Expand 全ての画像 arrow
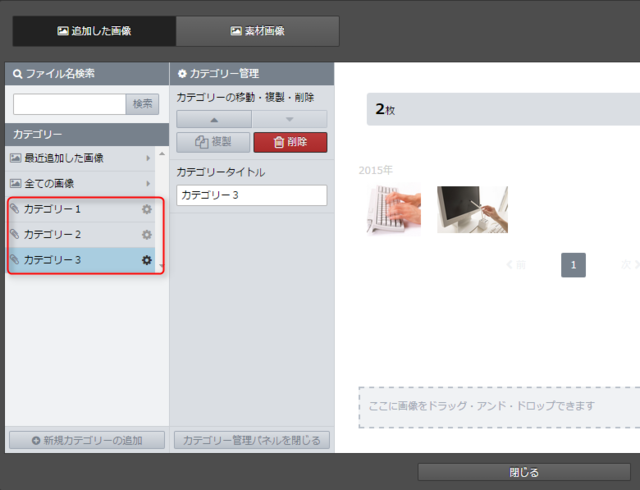Screen dimensions: 640x490 click(x=148, y=184)
